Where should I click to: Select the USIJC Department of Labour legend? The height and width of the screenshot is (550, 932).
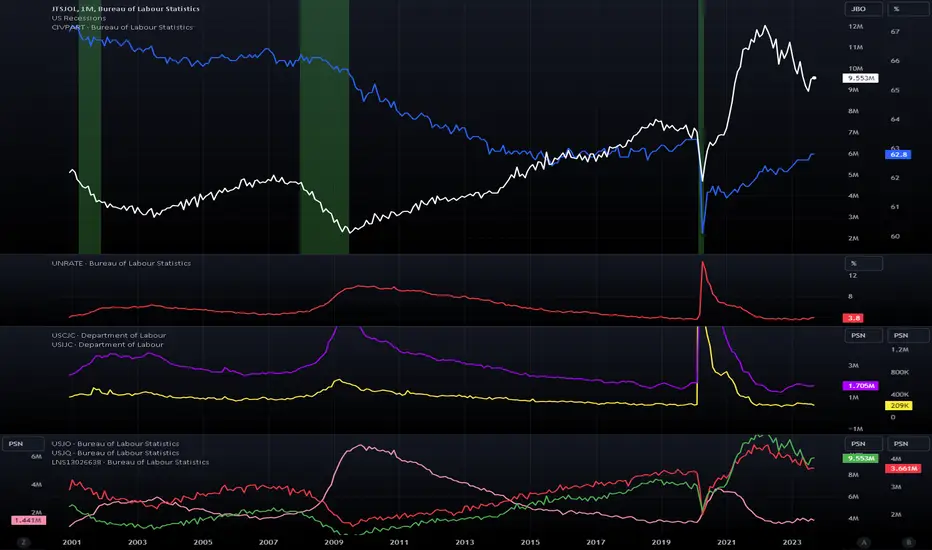[x=107, y=344]
